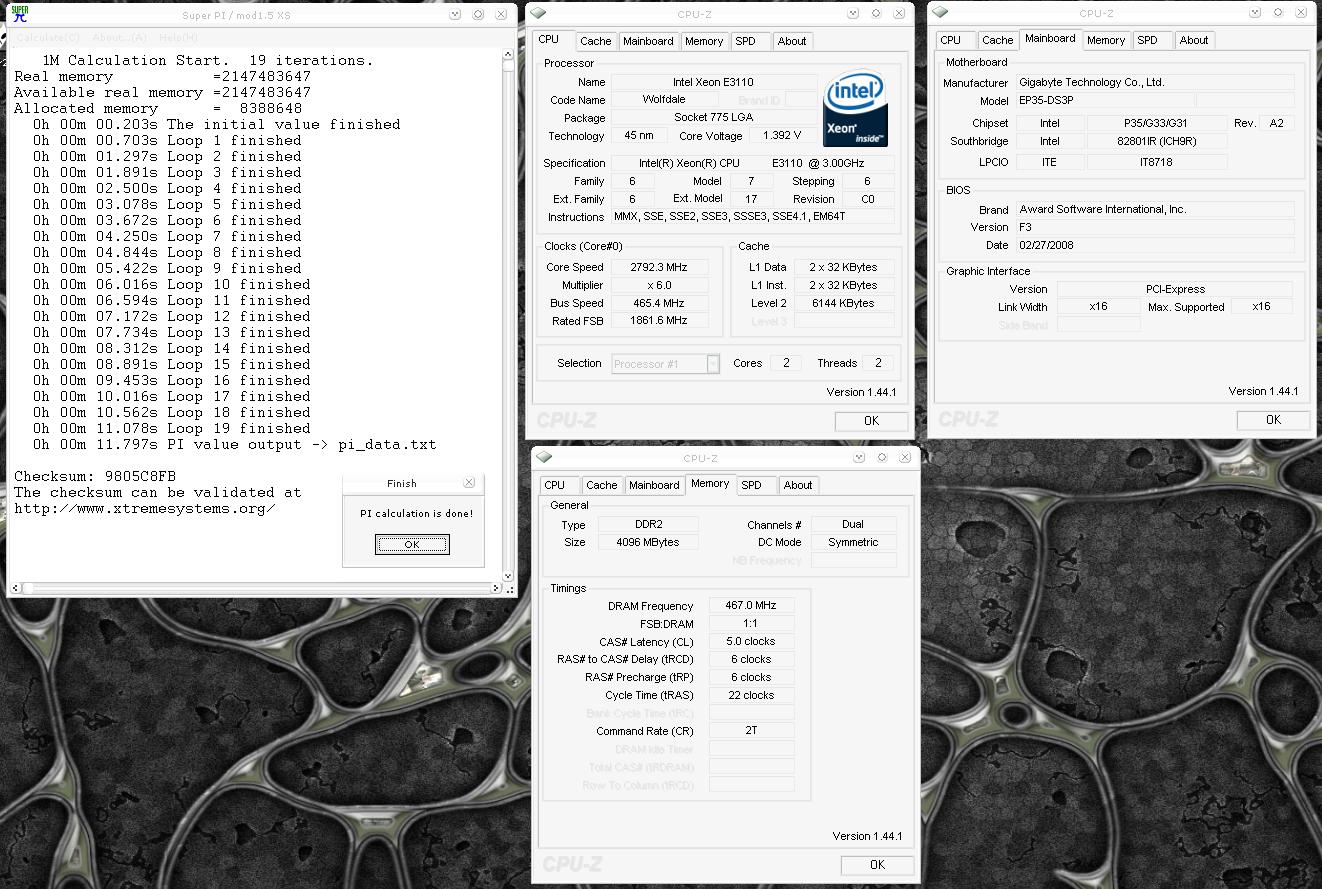Switch to the About tab in CPU-Z Mainboard window

(1194, 40)
